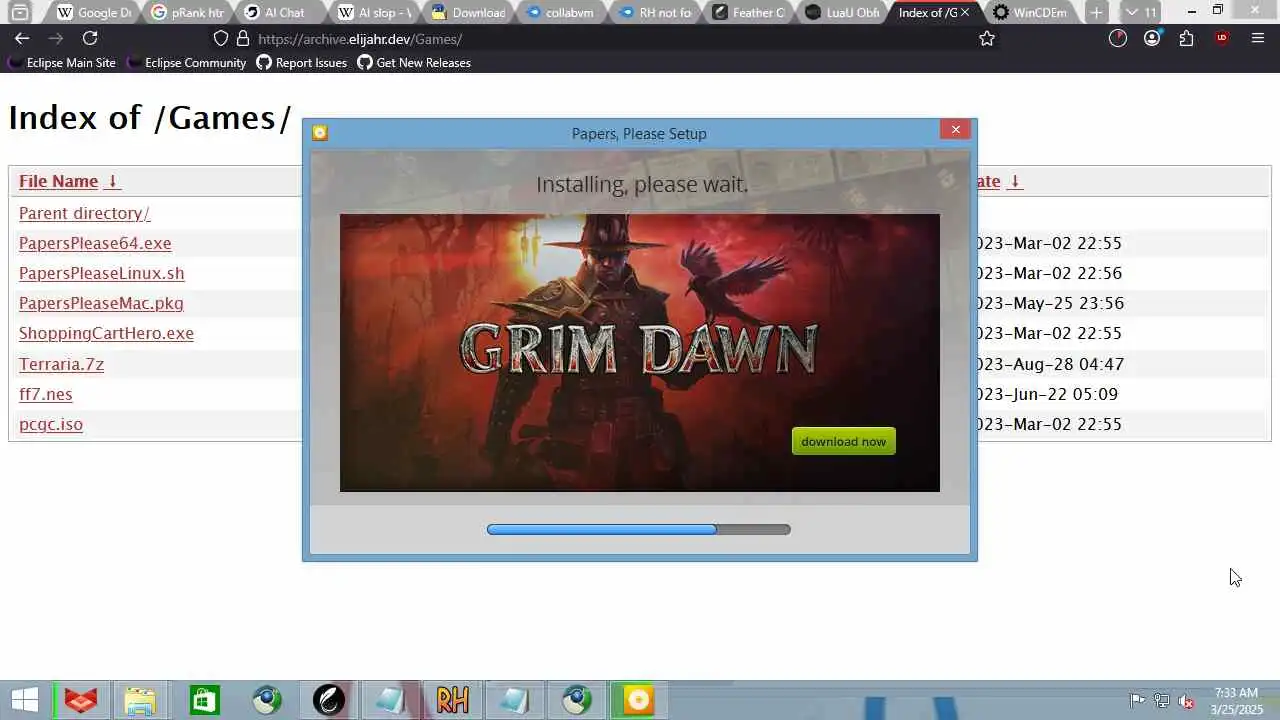Open the Action Center flag tray icon
This screenshot has height=720, width=1280.
[x=1137, y=701]
